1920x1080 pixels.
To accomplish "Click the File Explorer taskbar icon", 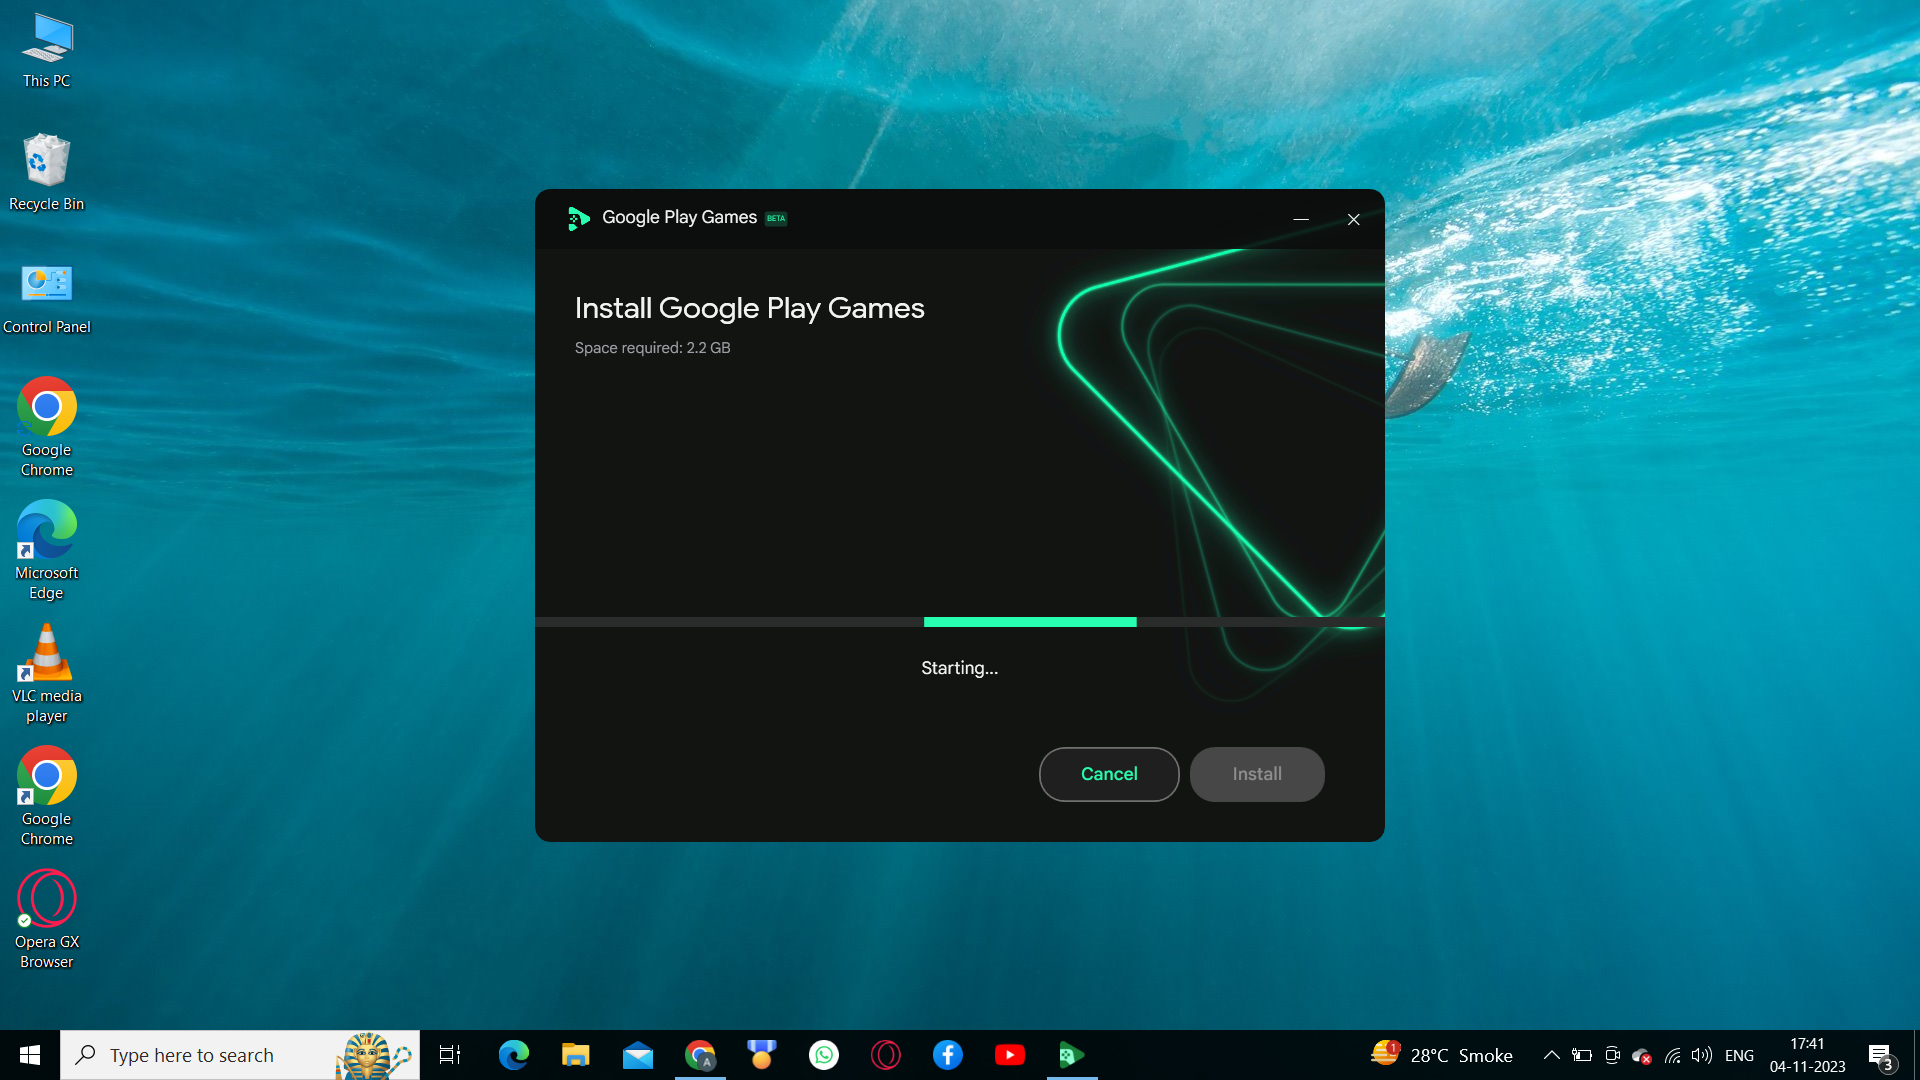I will 575,1055.
